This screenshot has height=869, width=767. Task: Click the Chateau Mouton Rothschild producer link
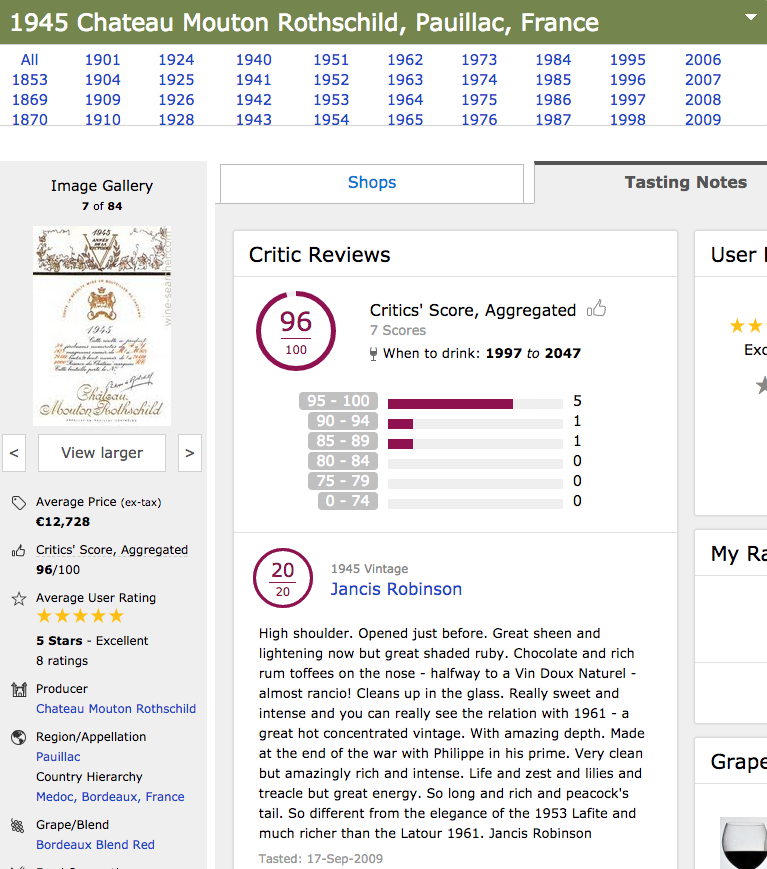[116, 708]
